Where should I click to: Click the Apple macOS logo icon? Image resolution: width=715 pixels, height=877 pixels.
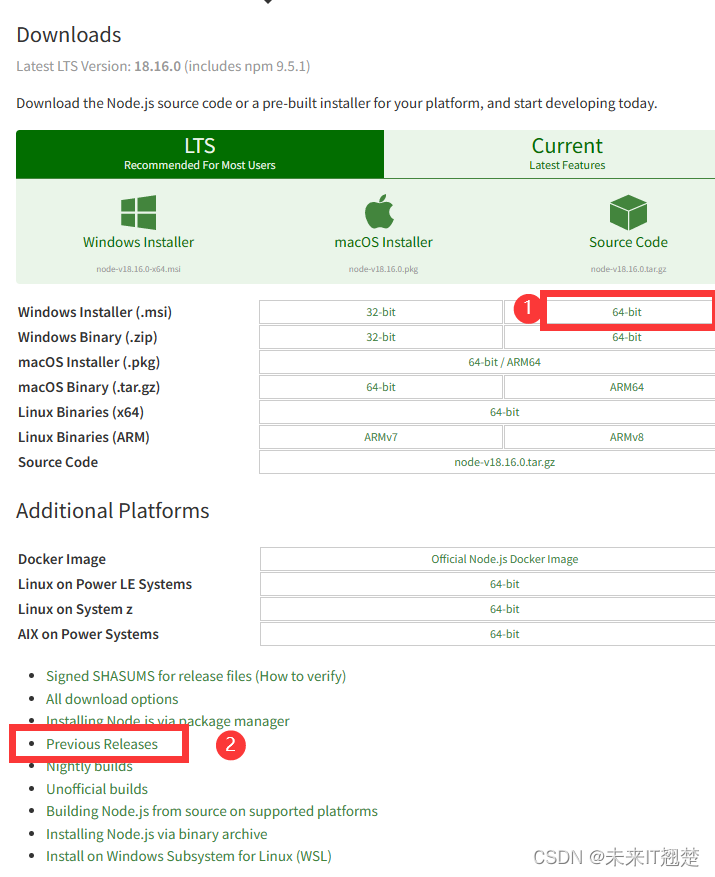click(x=379, y=211)
